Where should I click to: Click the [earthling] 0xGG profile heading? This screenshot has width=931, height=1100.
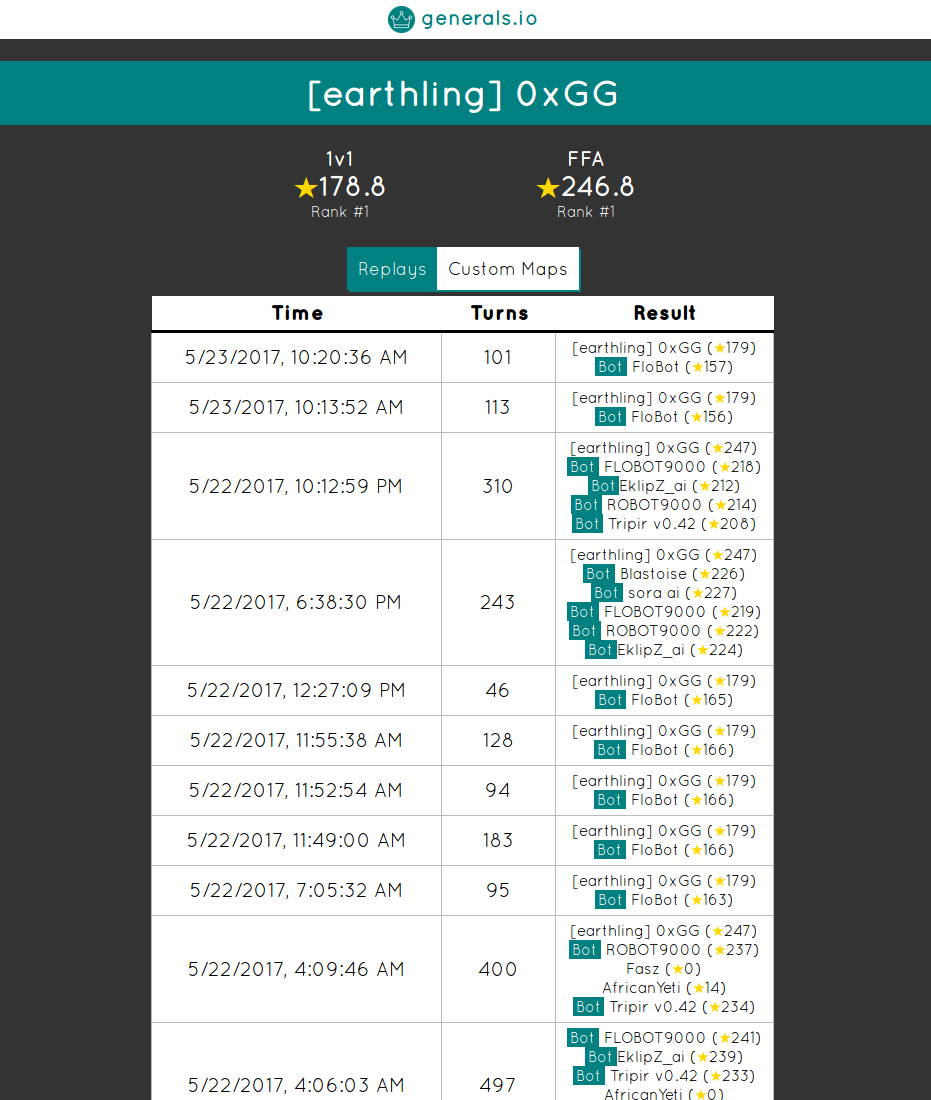[464, 94]
